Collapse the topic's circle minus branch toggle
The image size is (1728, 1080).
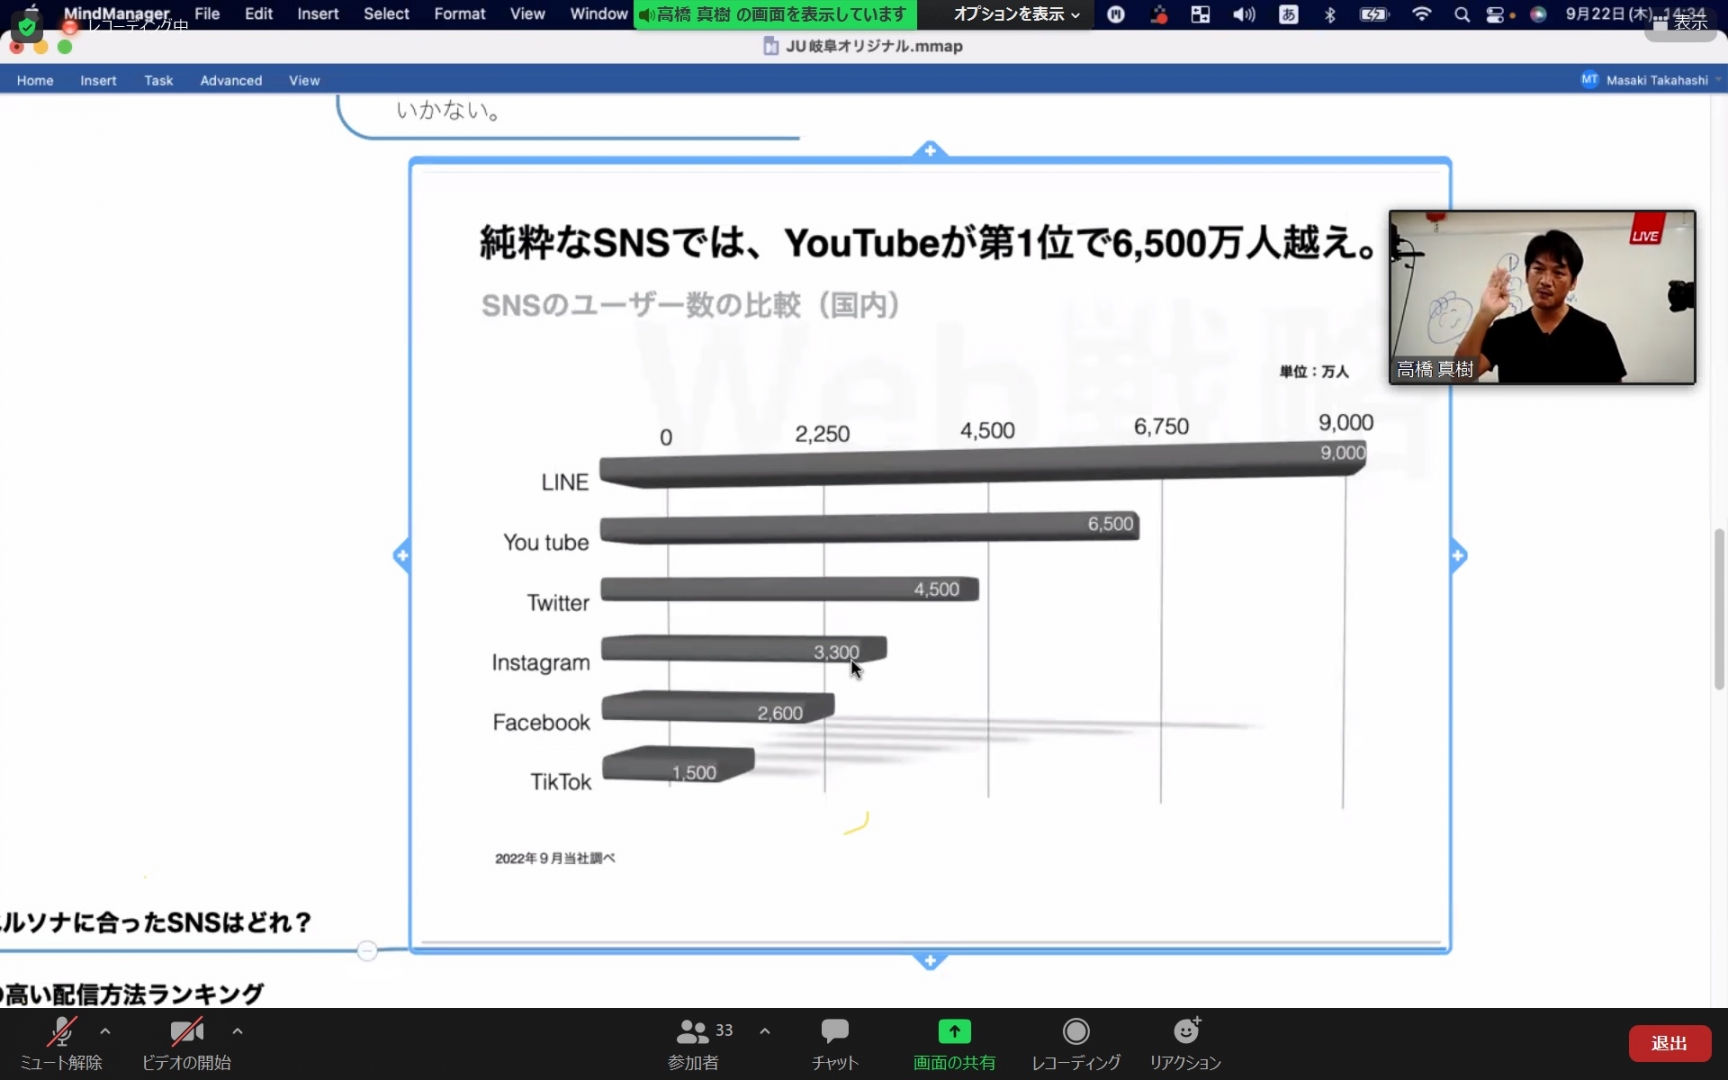(x=367, y=950)
